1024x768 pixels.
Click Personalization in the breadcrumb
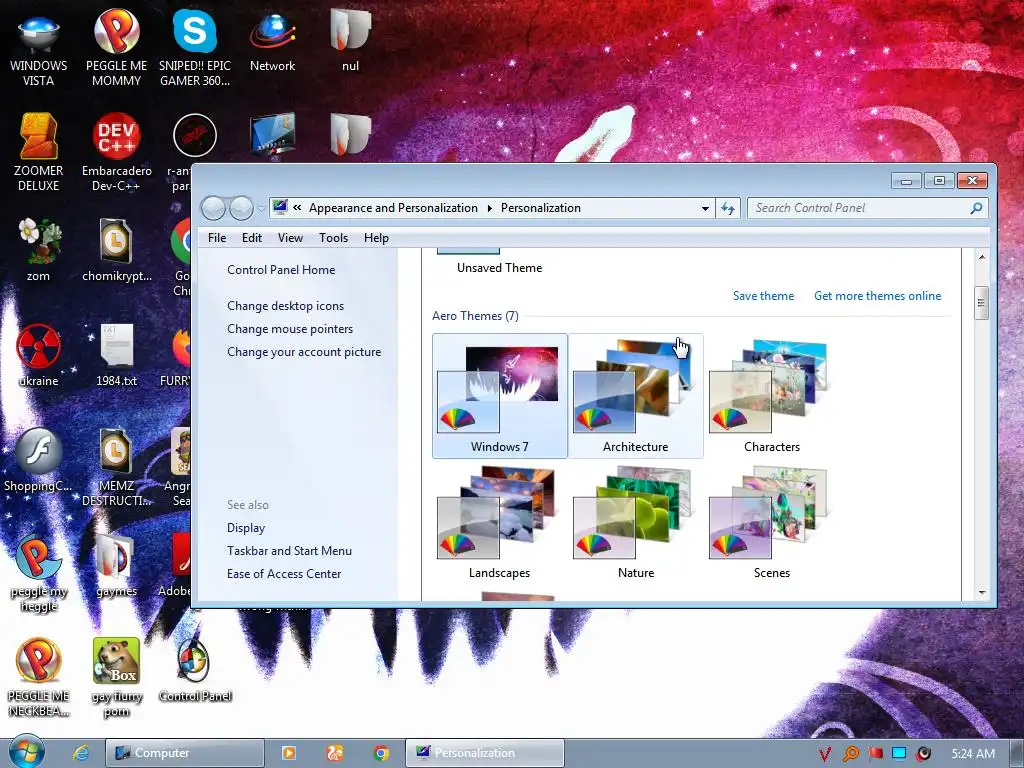click(x=540, y=208)
